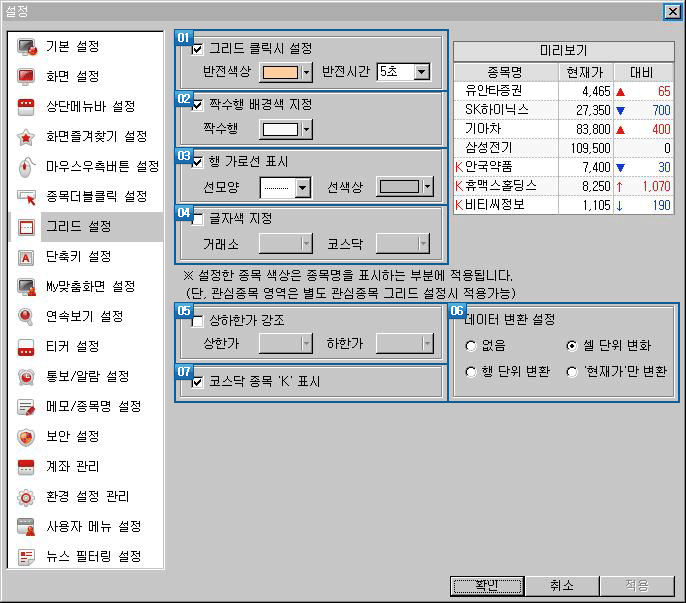Select 행 단위 변환 radio option
Viewport: 686px width, 603px height.
[x=471, y=372]
